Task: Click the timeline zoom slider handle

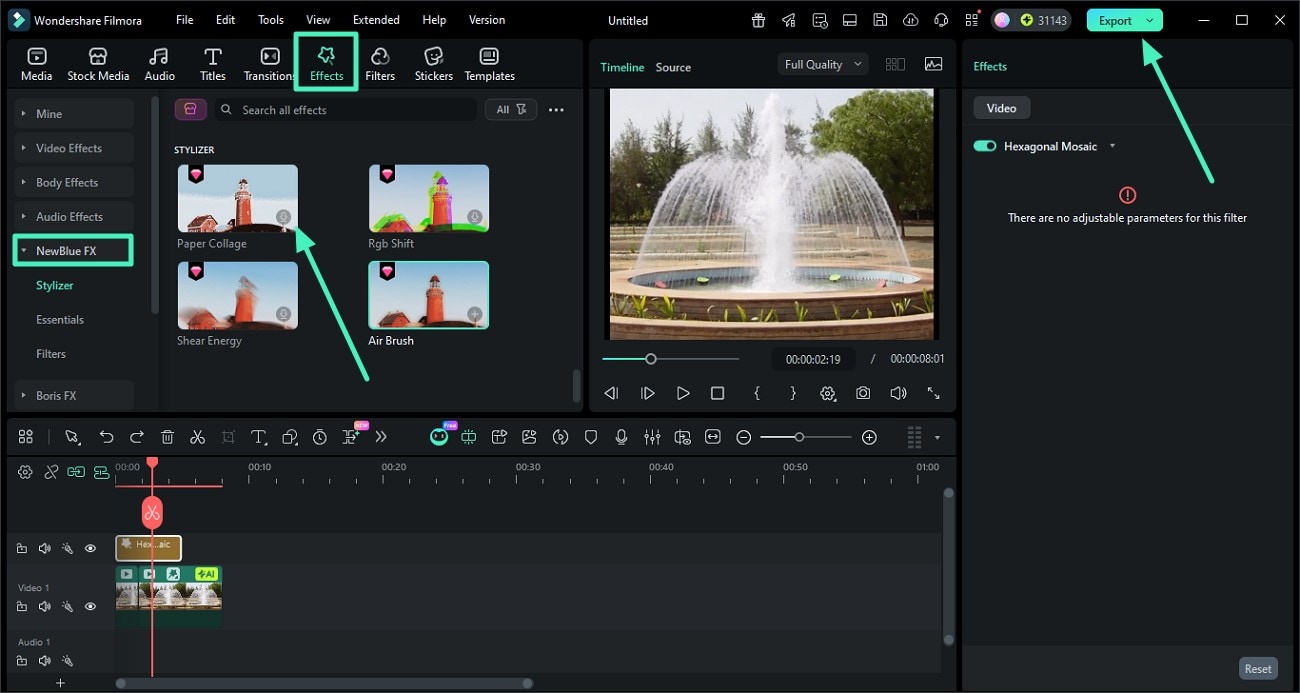Action: tap(799, 437)
